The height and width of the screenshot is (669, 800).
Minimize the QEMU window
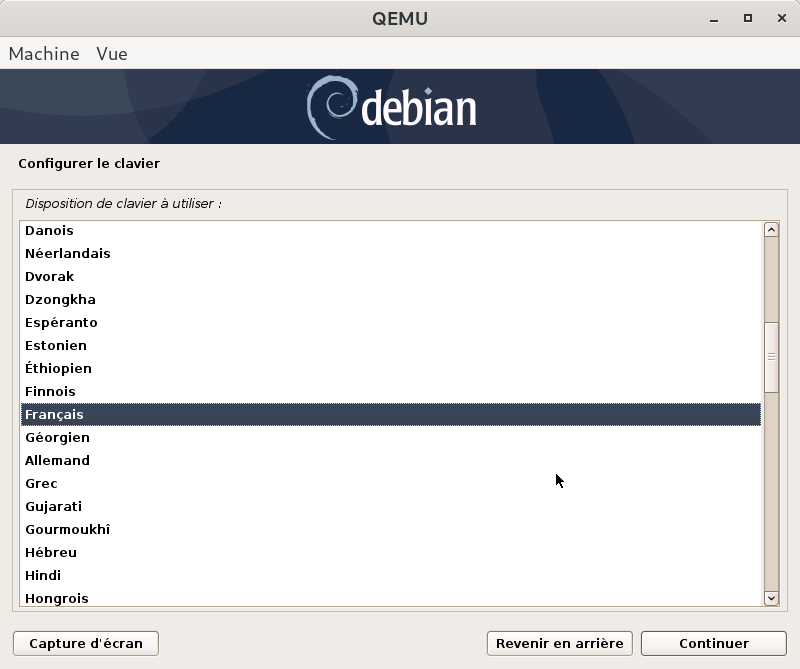(x=714, y=18)
